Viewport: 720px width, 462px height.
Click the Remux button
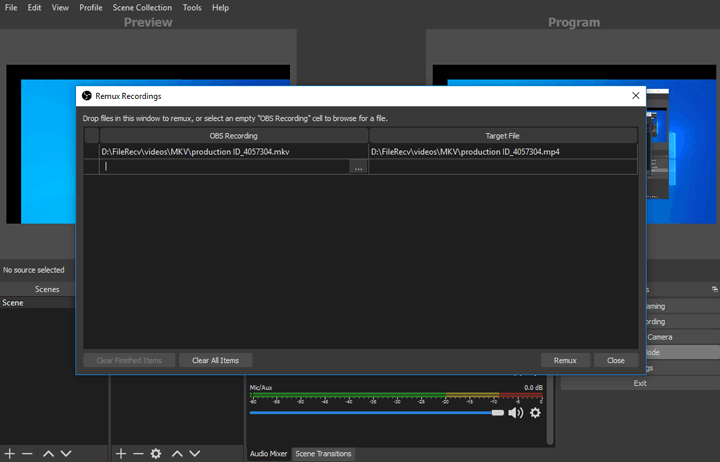click(565, 361)
